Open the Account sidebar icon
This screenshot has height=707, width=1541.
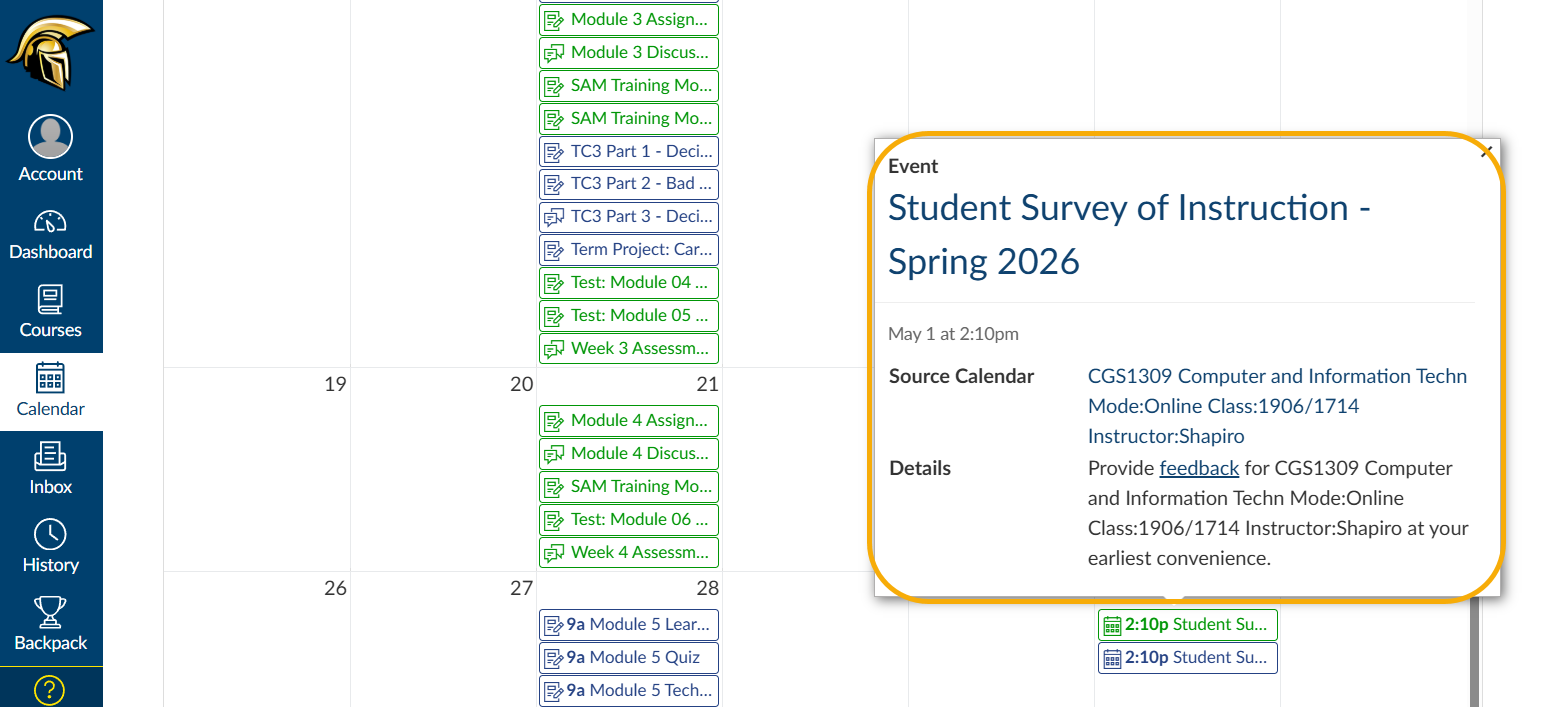click(x=51, y=146)
